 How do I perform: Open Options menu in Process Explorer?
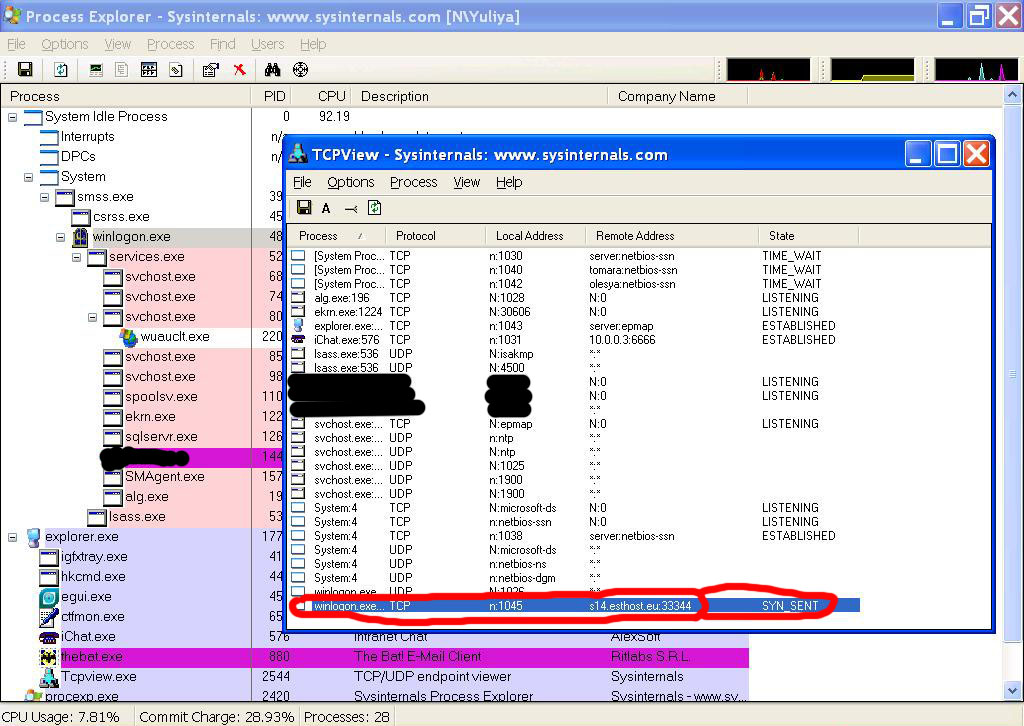pos(65,44)
